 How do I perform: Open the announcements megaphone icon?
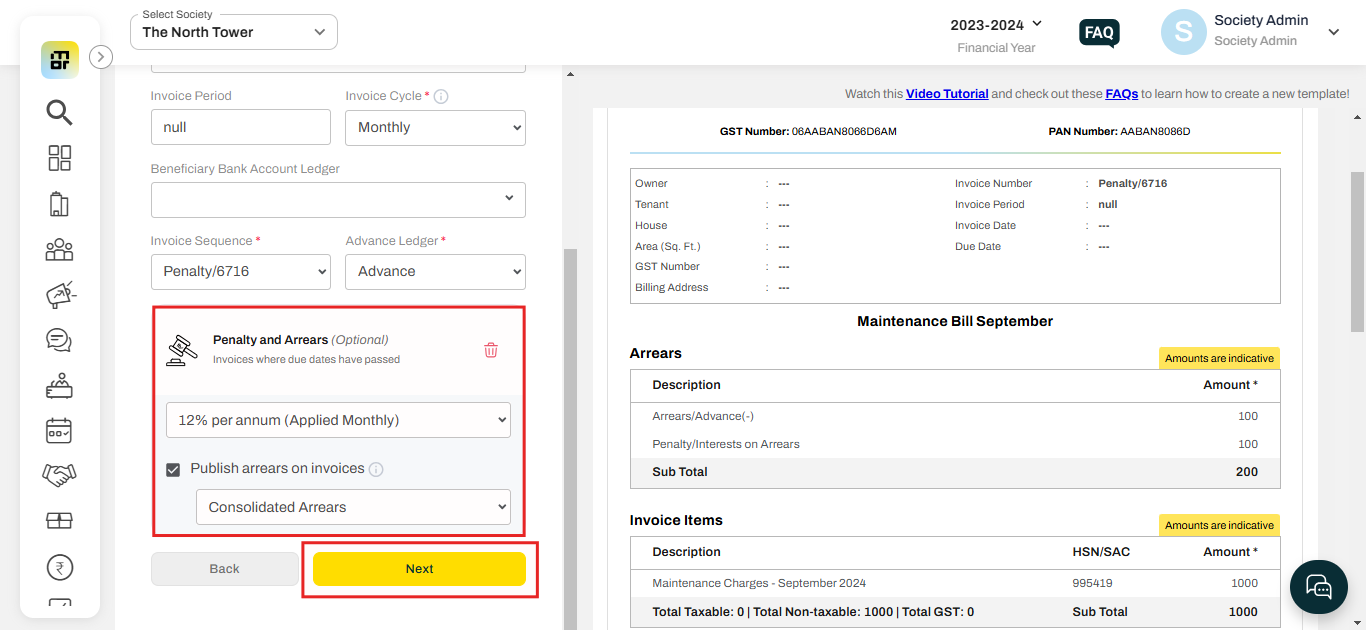point(59,294)
